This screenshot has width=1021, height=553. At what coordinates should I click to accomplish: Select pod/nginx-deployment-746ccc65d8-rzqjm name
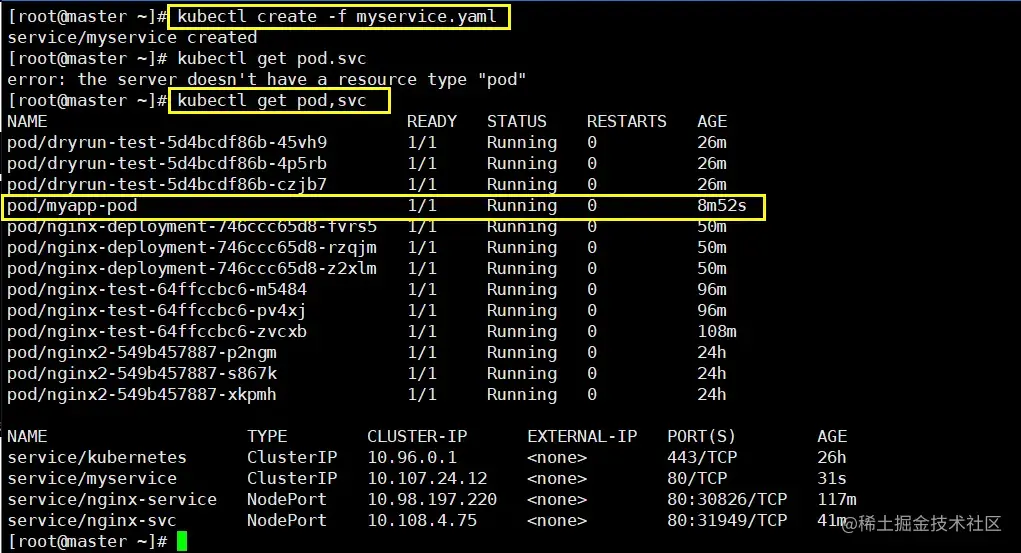click(x=192, y=248)
